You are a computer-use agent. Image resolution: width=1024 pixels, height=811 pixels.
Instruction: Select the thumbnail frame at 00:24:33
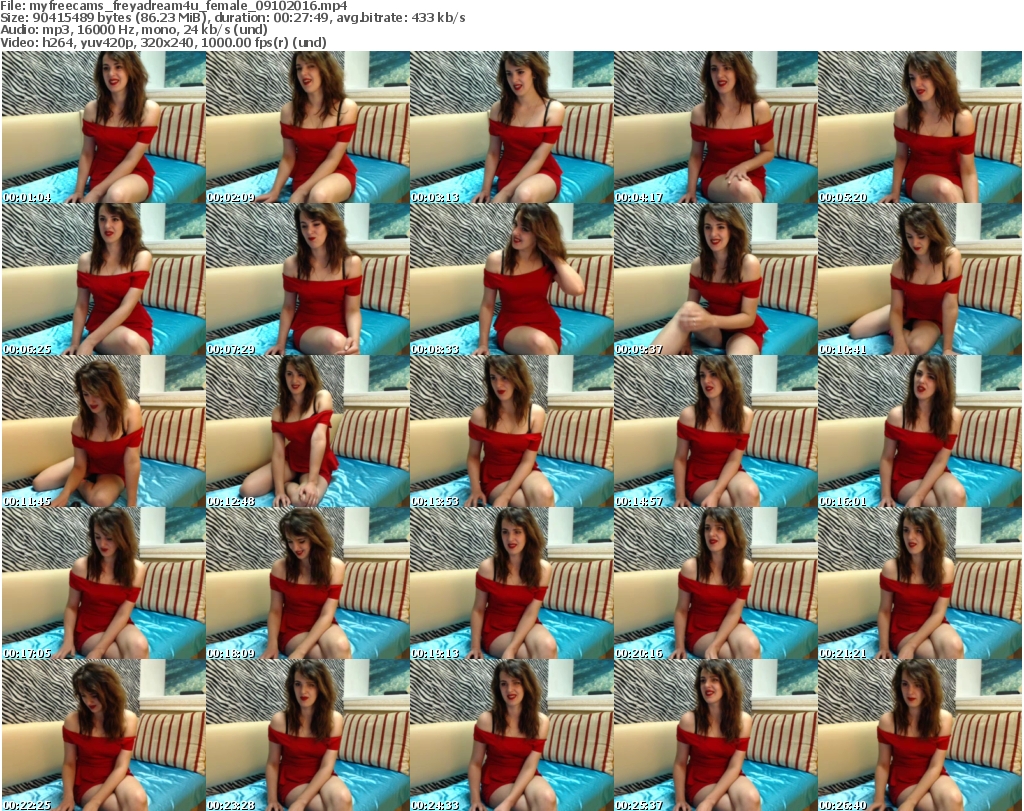(x=512, y=735)
